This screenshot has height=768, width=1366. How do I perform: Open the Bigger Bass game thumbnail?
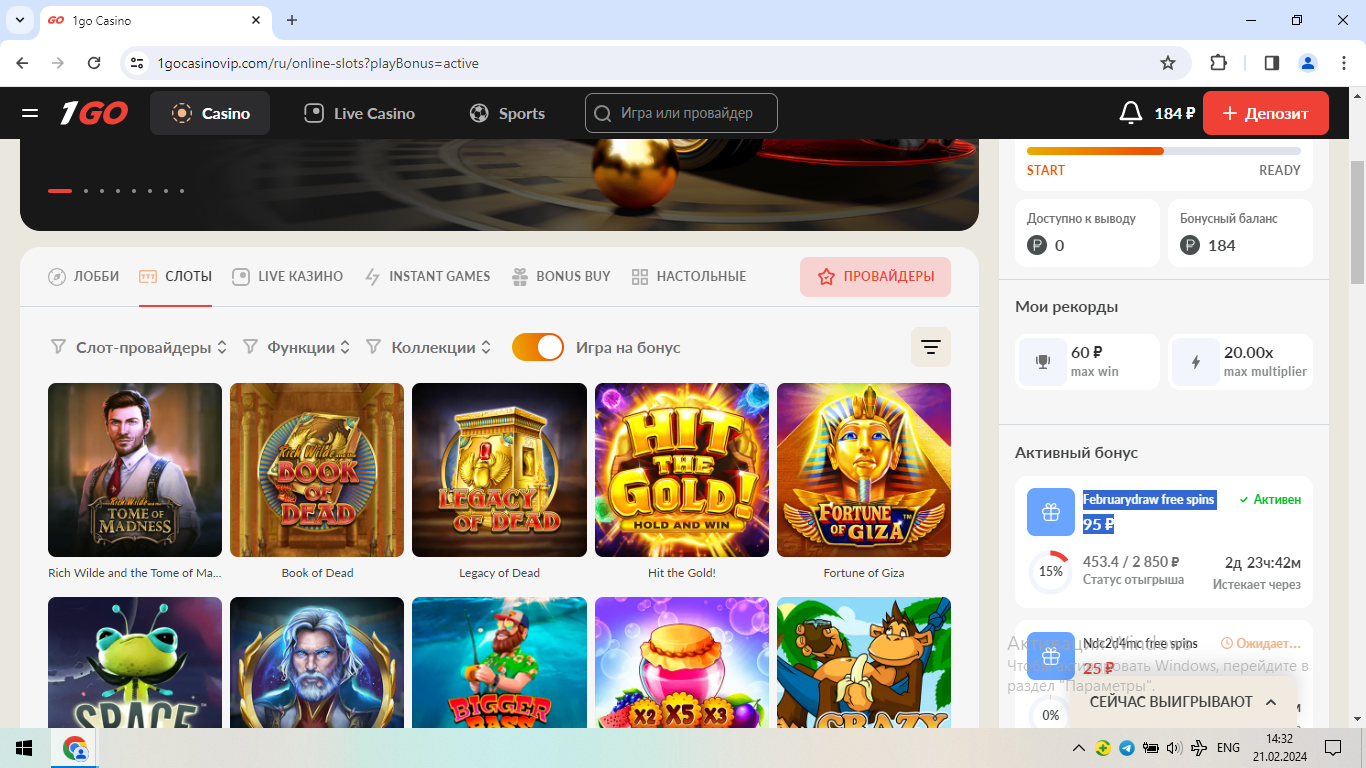click(499, 662)
